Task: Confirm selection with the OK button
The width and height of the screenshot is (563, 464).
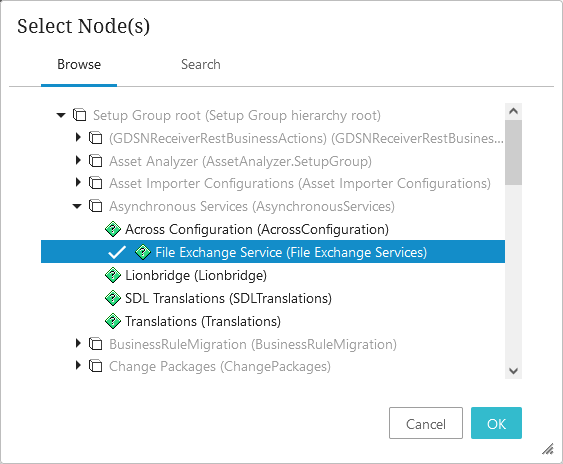Action: (x=496, y=423)
